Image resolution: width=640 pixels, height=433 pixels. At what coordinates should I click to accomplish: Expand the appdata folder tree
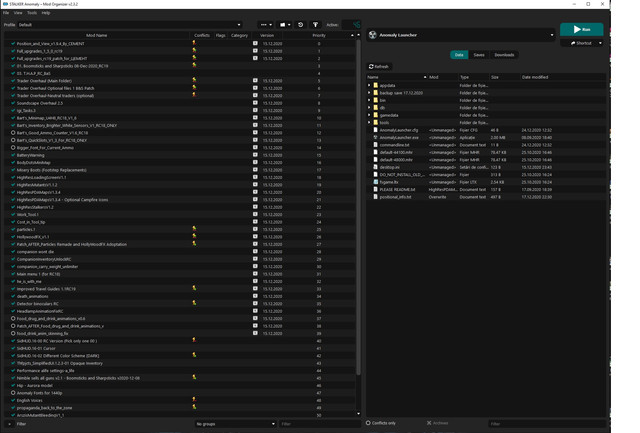(x=369, y=85)
